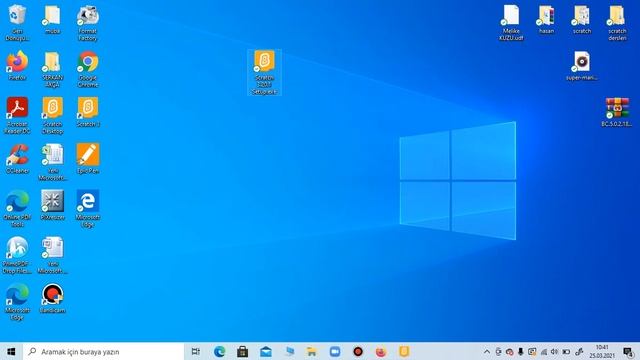Check battery status tray icon
The image size is (640, 360).
tap(566, 351)
